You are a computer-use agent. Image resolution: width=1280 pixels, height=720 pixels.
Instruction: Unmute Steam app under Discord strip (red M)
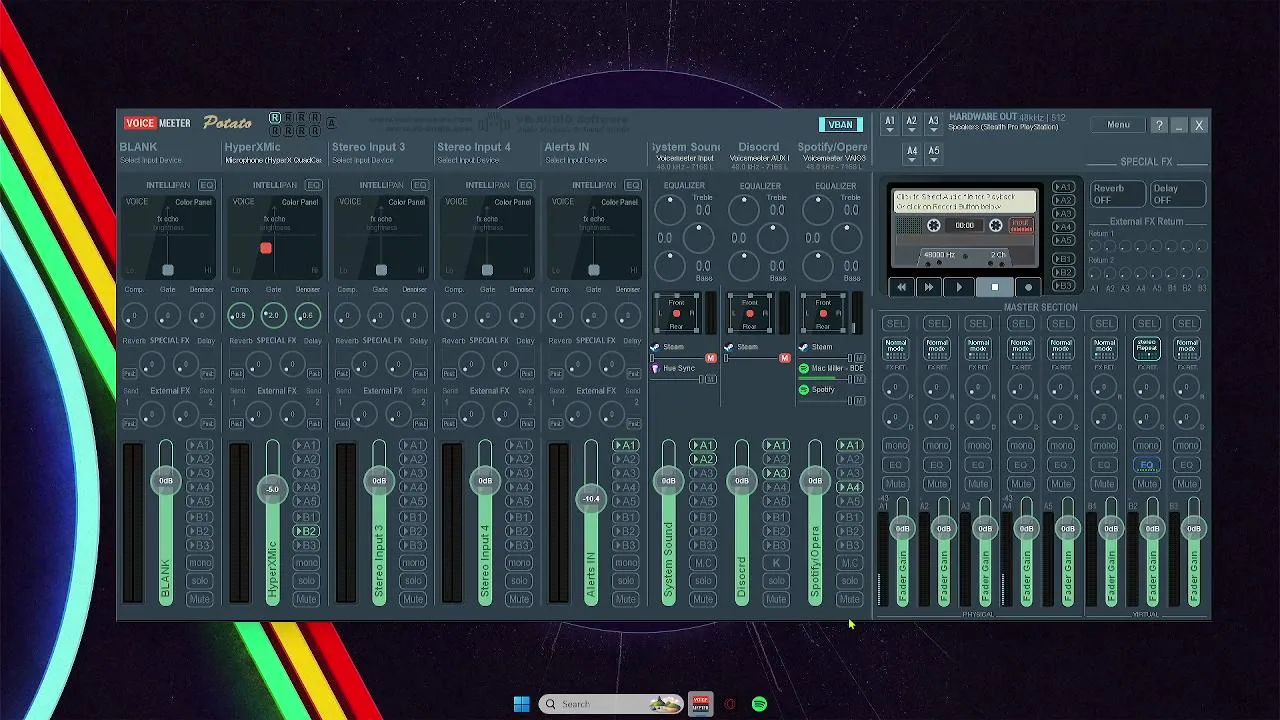pos(784,358)
